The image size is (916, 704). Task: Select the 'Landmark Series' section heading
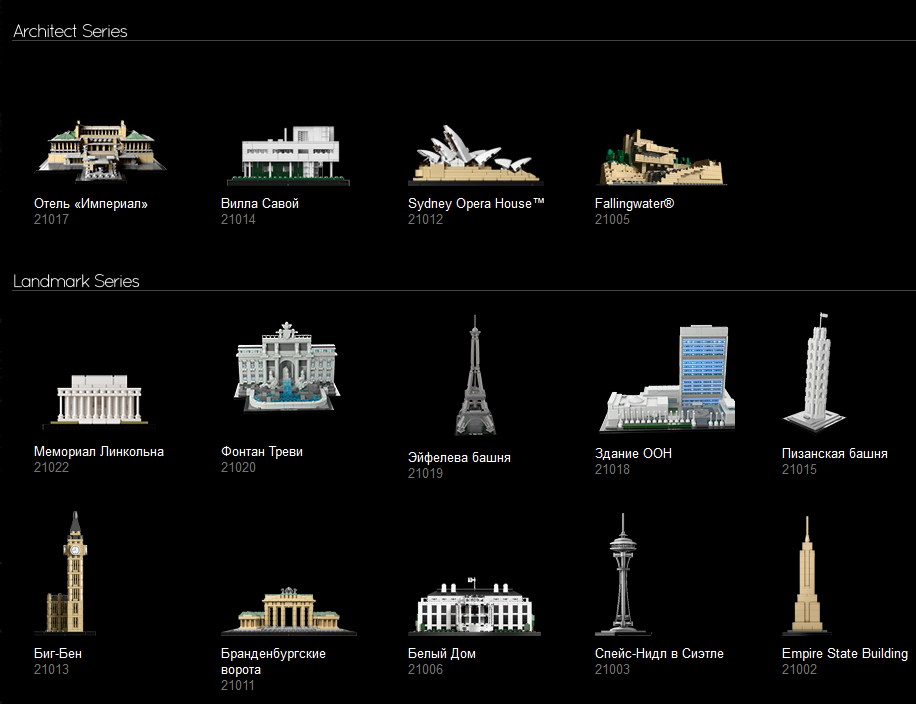76,281
